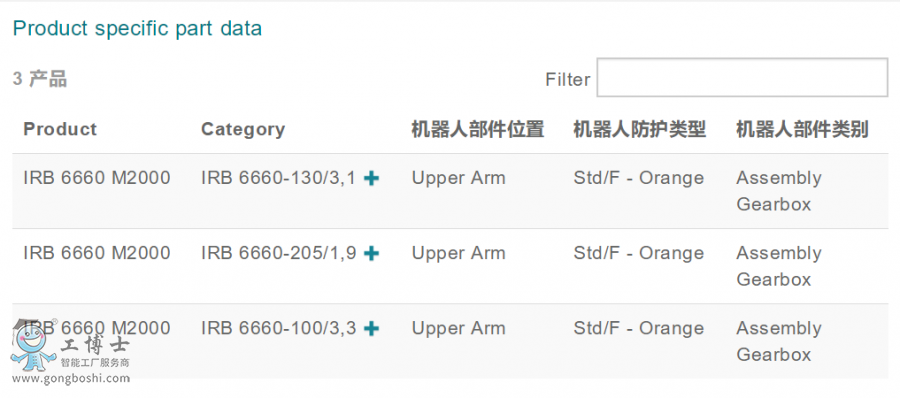Screen dimensions: 900x398
Task: Open the www.gongboshi.com watermark link
Action: 71,378
